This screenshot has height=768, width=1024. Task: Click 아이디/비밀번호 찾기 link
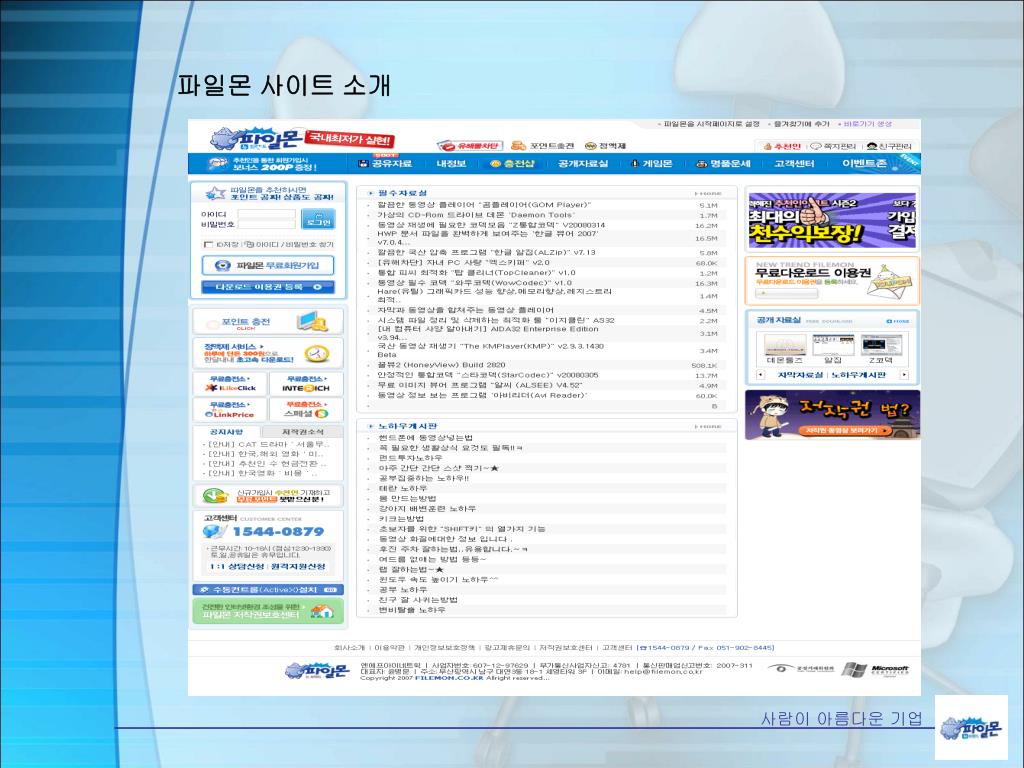coord(289,244)
